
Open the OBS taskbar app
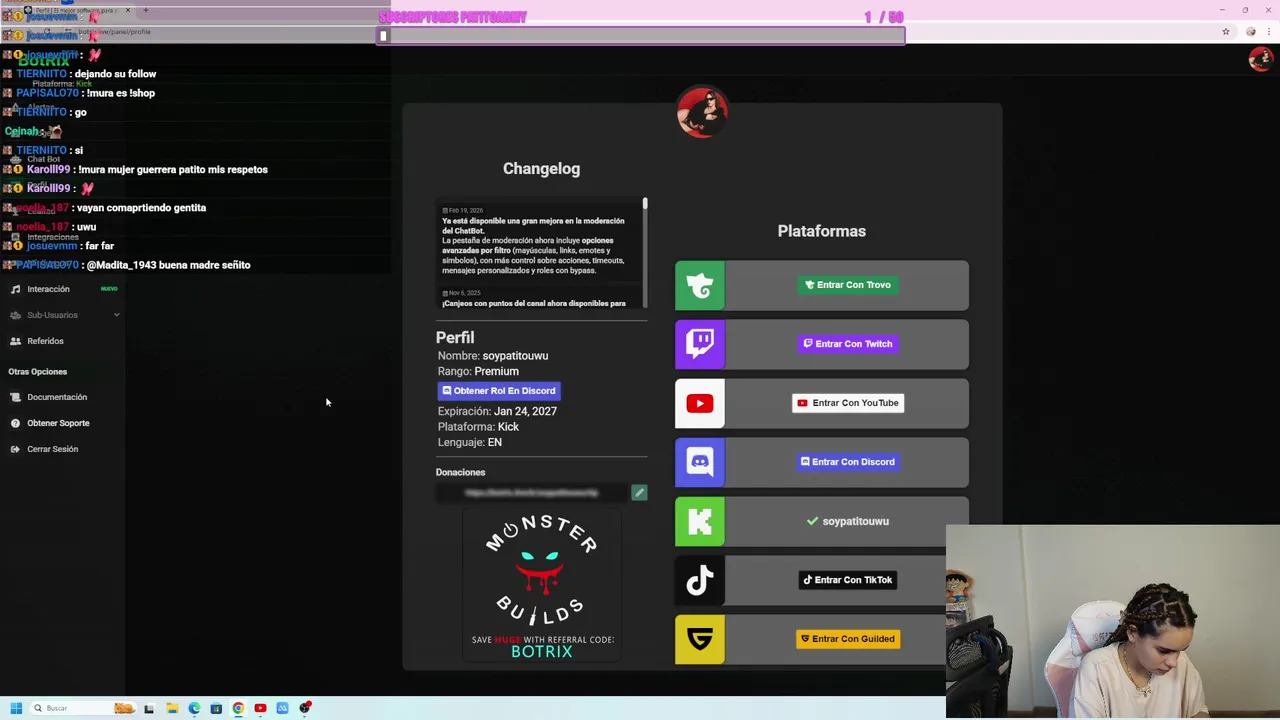305,708
